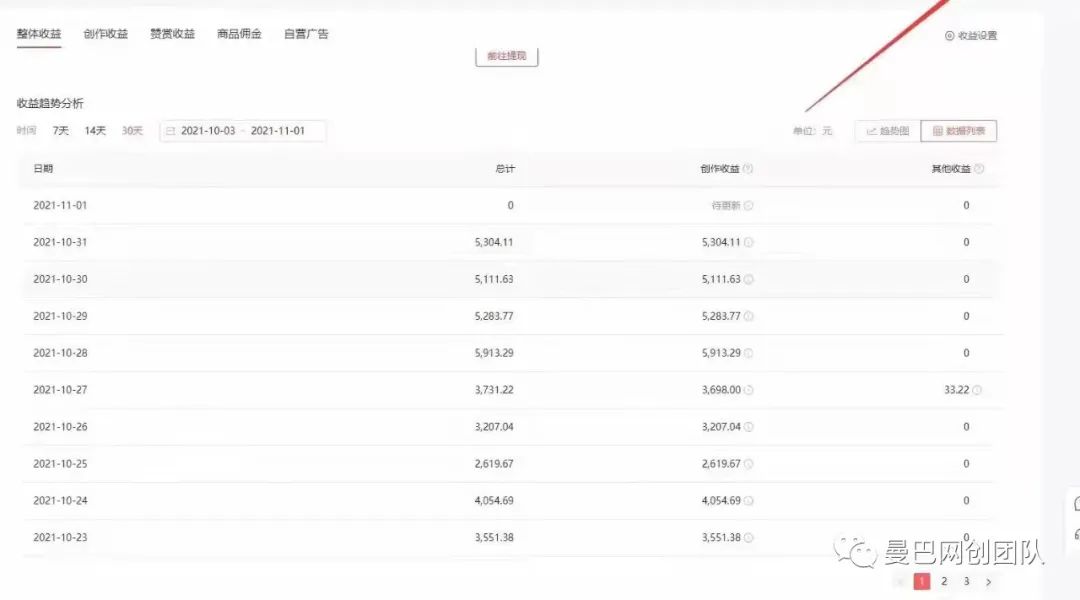Click the next page chevron in pagination
This screenshot has width=1080, height=600.
tap(987, 579)
